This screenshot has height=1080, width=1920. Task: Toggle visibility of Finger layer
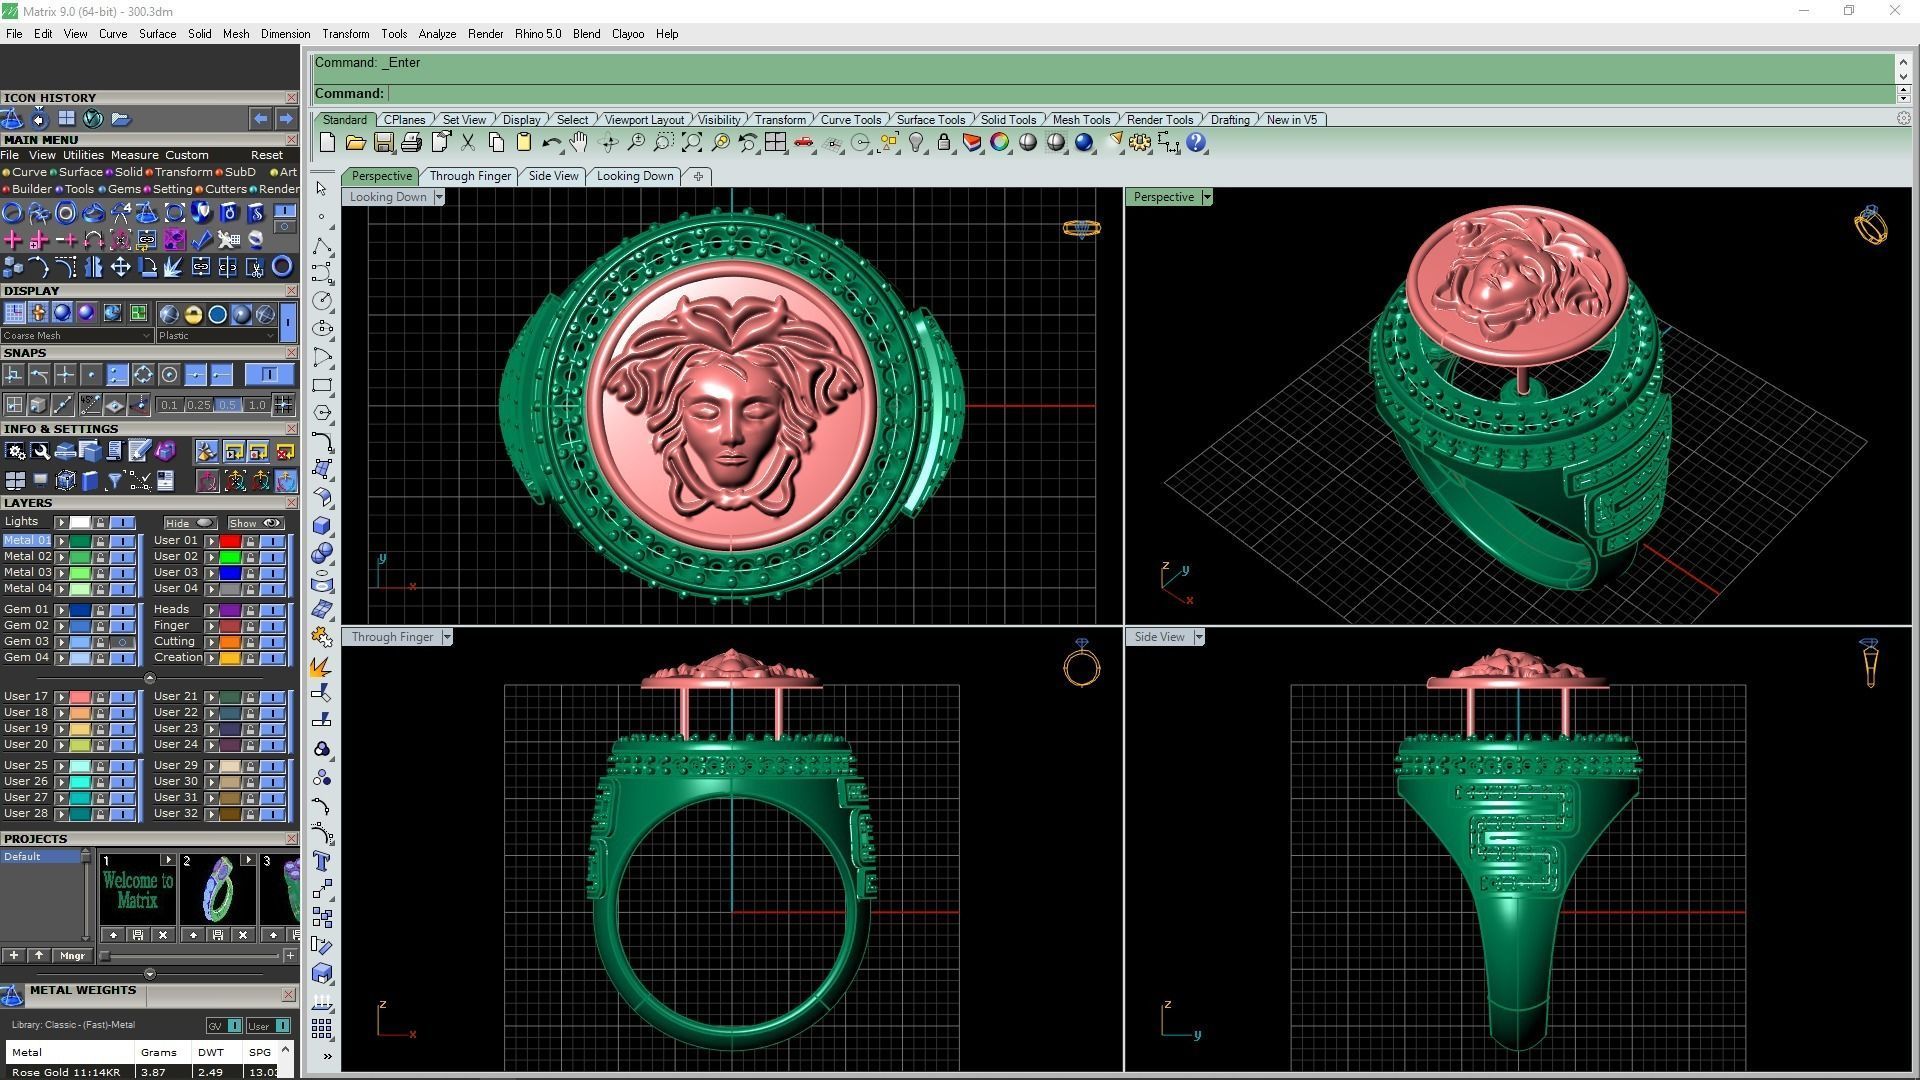[272, 626]
